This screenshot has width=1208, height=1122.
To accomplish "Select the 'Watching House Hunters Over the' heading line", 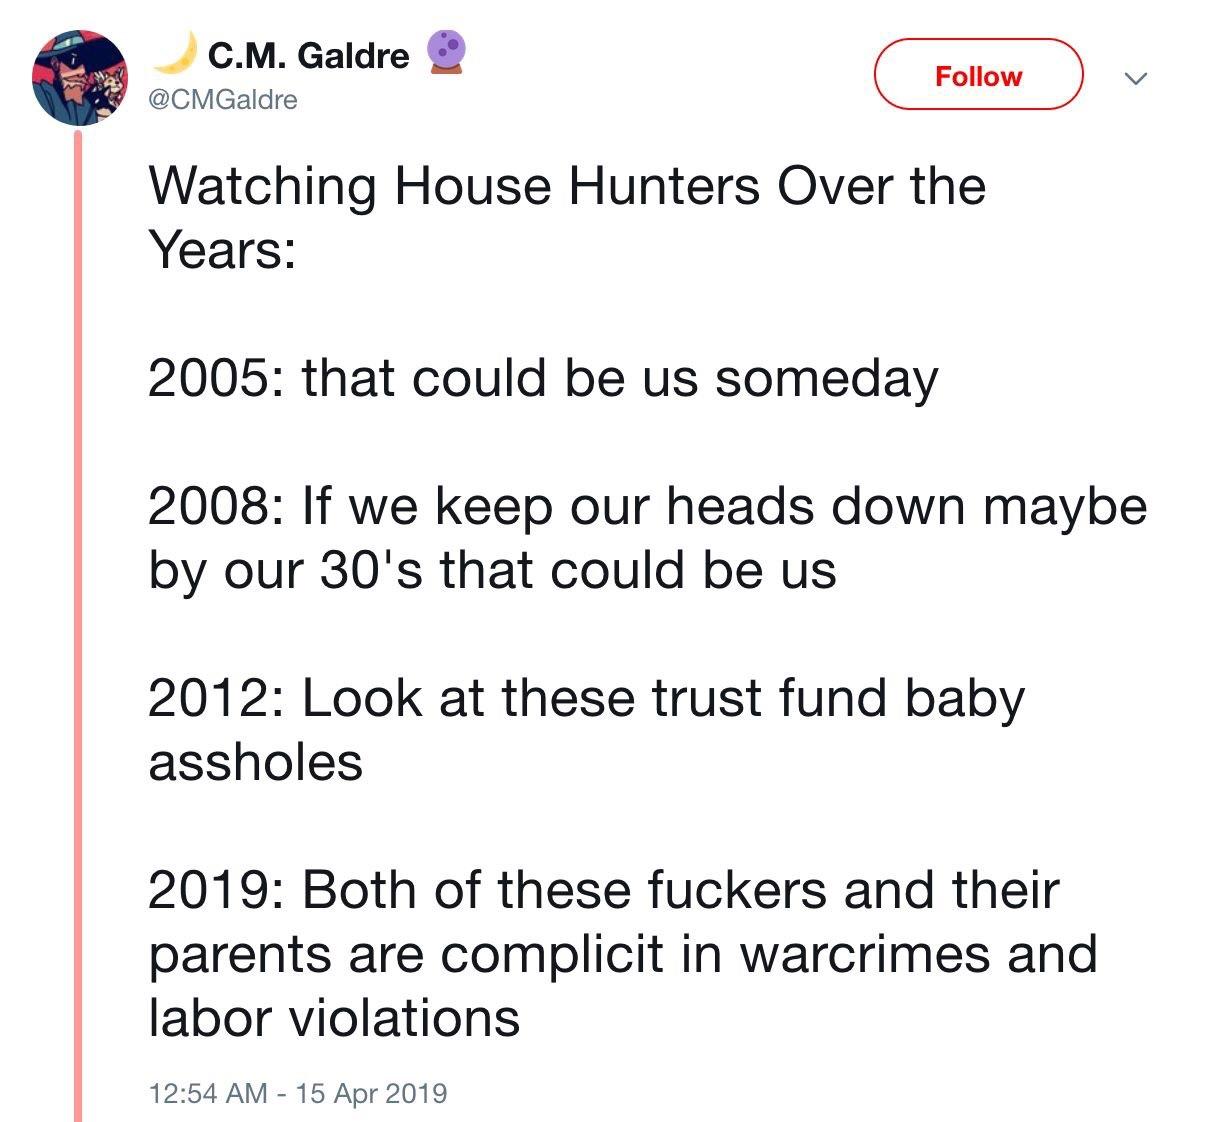I will click(567, 186).
